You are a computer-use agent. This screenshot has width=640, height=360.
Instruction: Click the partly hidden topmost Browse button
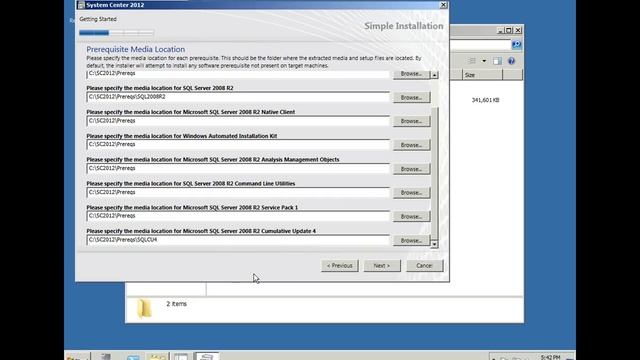point(411,74)
